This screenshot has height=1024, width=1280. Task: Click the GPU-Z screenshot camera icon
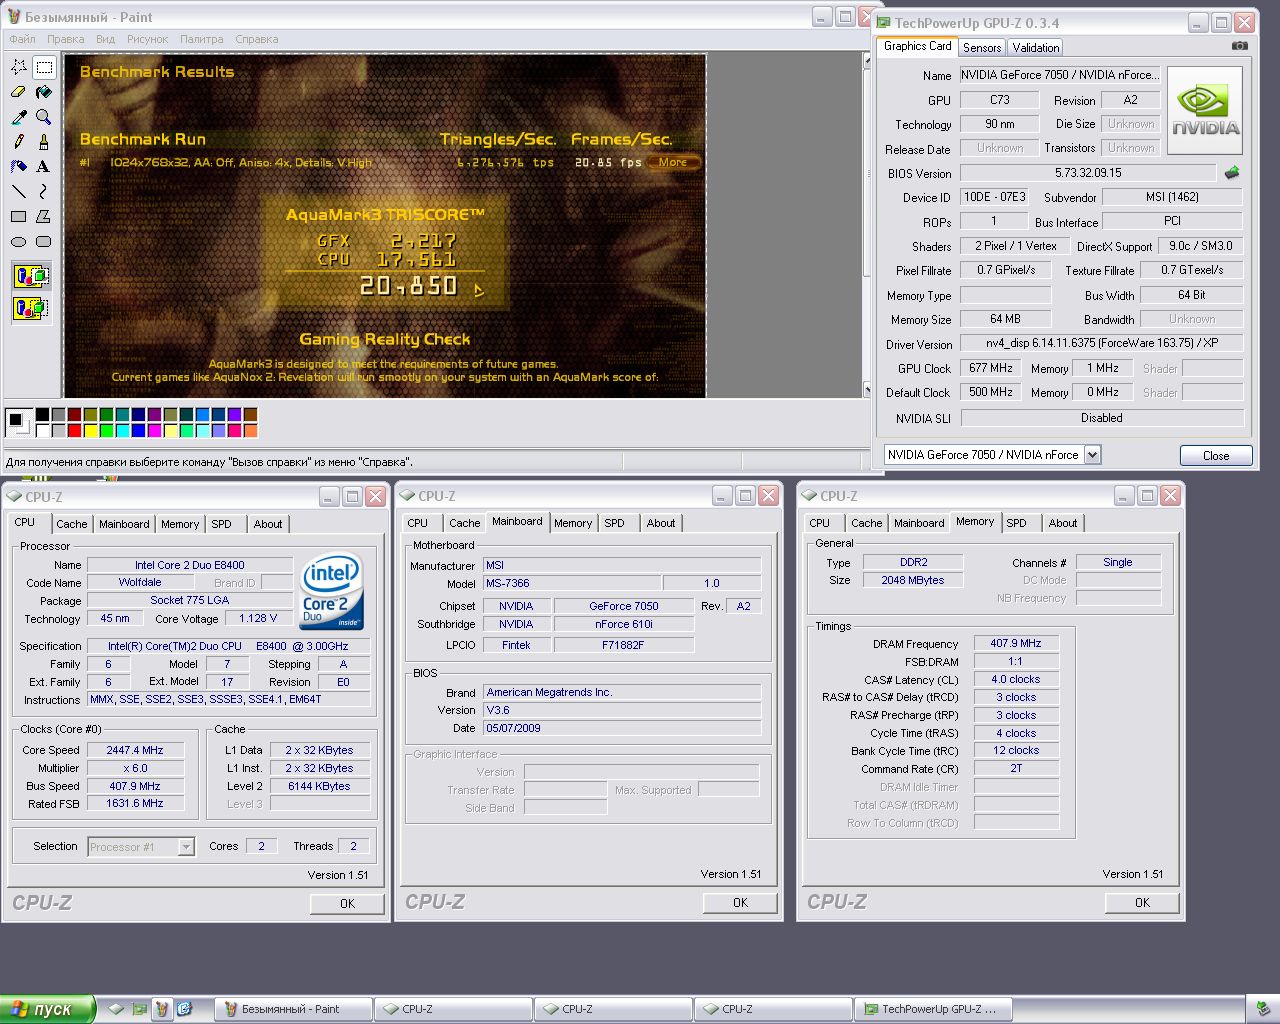click(x=1240, y=46)
